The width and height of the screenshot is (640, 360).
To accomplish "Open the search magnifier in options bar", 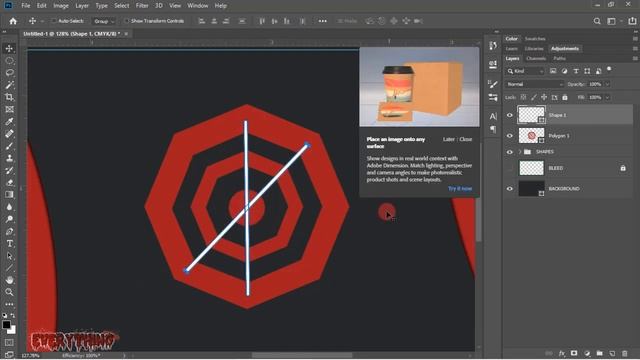I will tap(597, 21).
